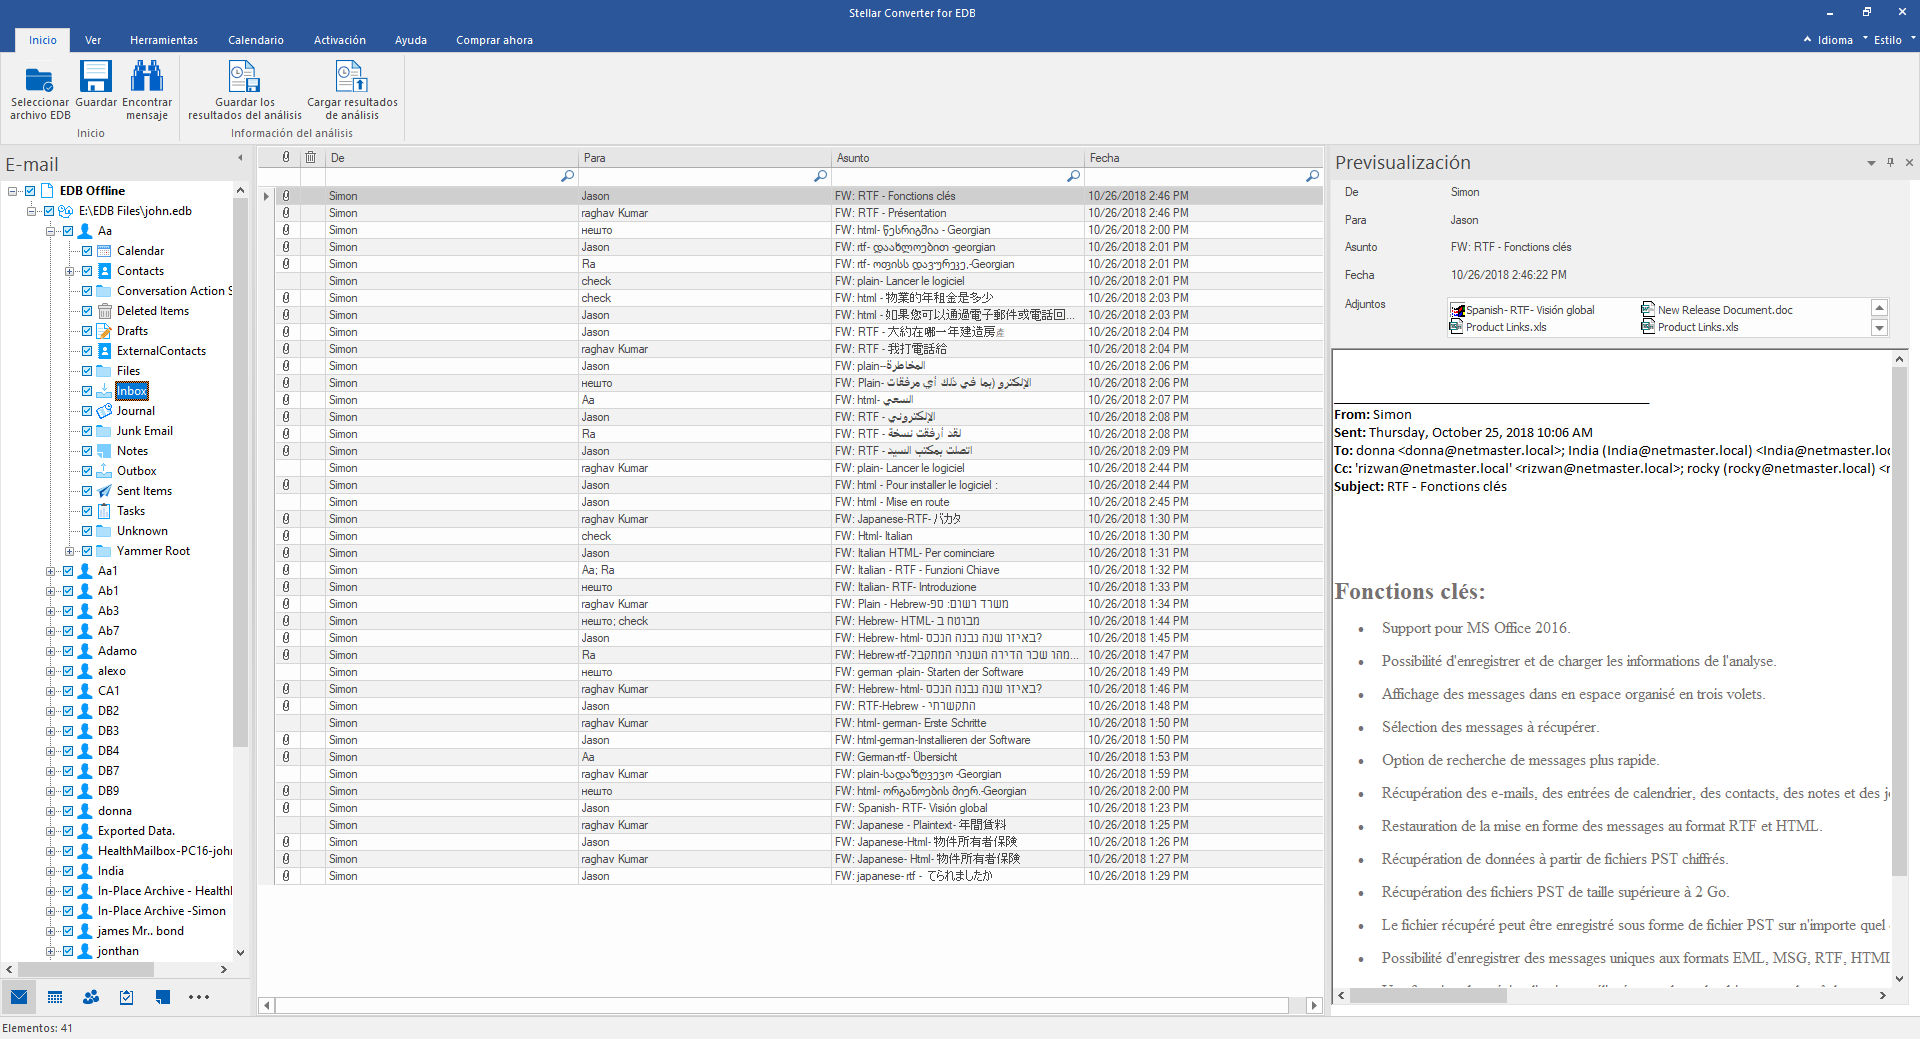Screen dimensions: 1920x1039
Task: Click Guardar los resultados del análisis
Action: 245,90
